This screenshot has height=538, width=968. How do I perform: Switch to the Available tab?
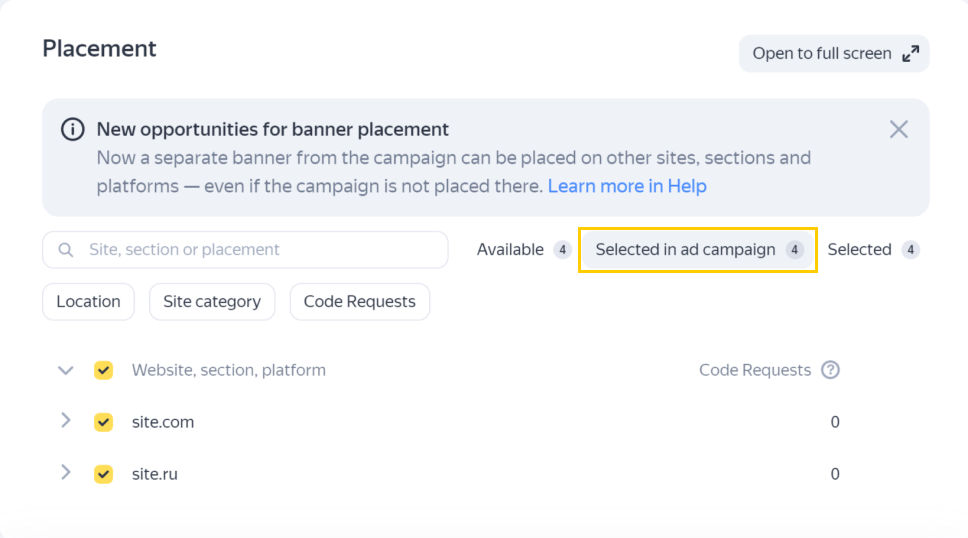pyautogui.click(x=523, y=250)
